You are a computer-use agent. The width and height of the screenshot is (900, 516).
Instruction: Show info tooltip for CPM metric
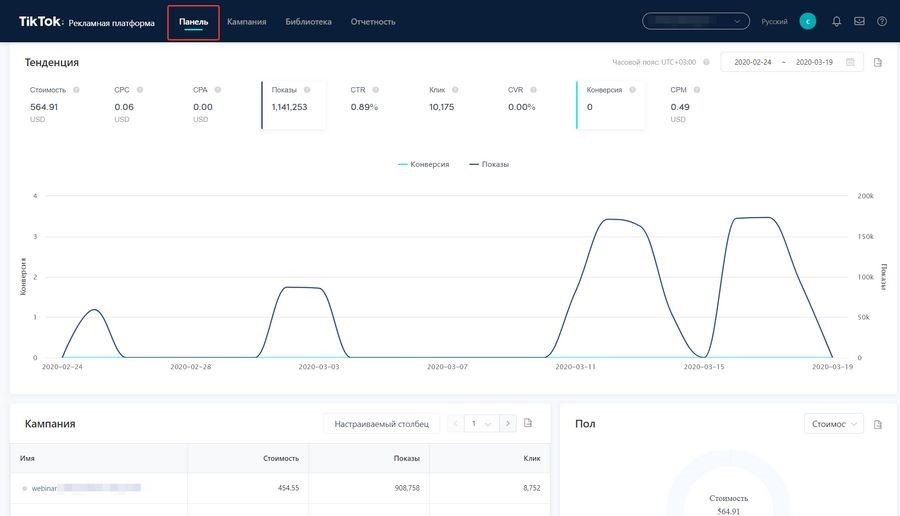697,90
